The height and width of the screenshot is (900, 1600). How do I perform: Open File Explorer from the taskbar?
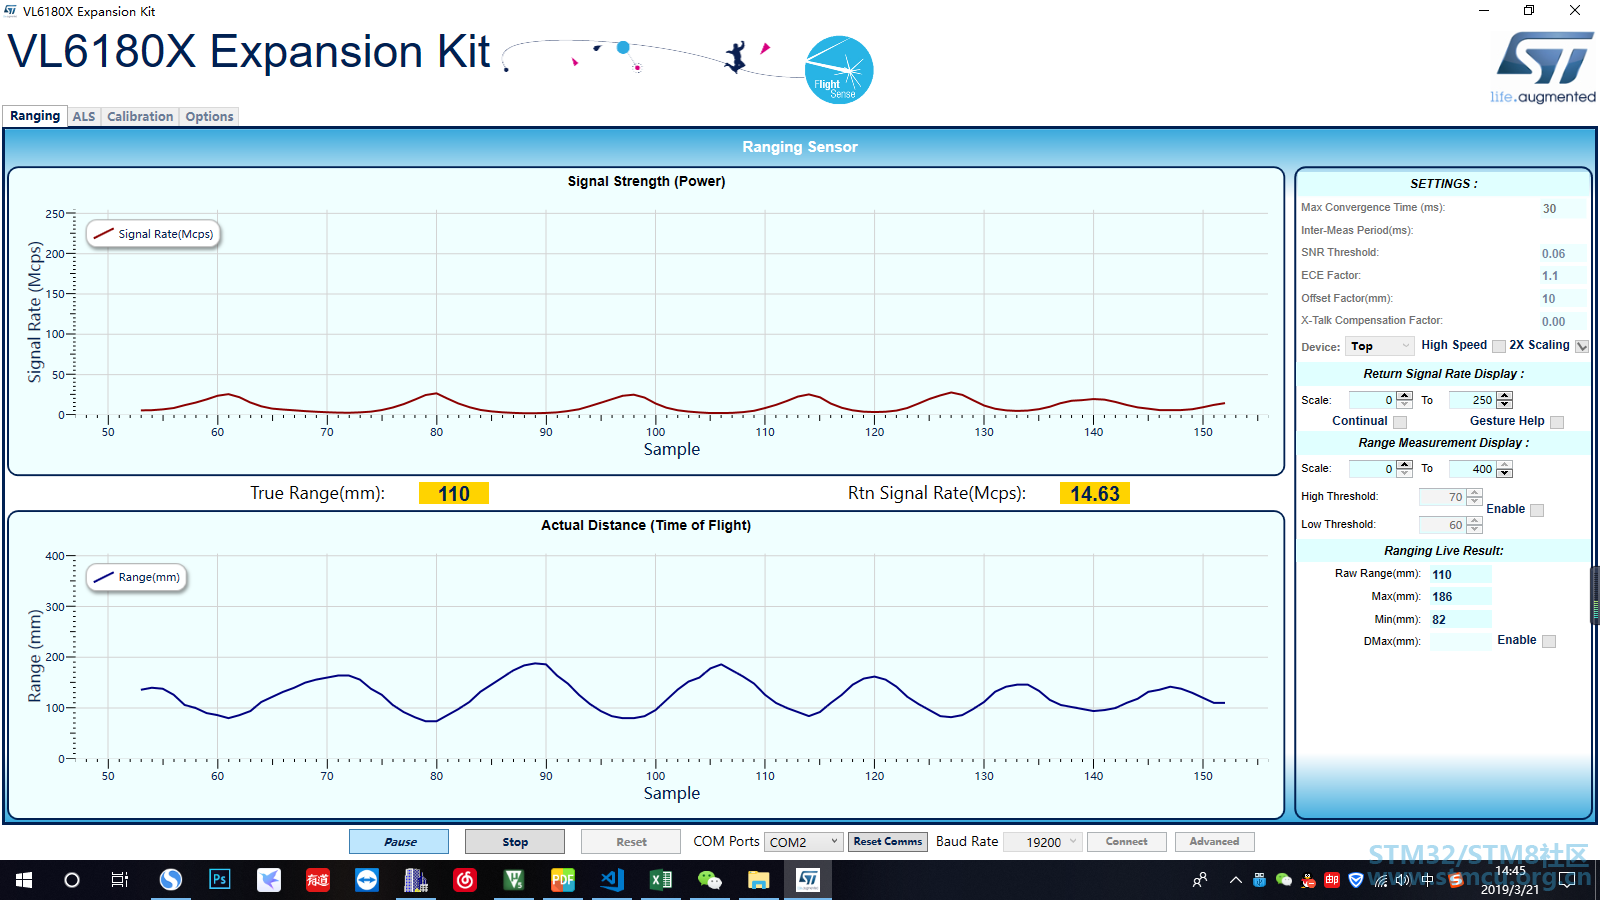[x=759, y=880]
